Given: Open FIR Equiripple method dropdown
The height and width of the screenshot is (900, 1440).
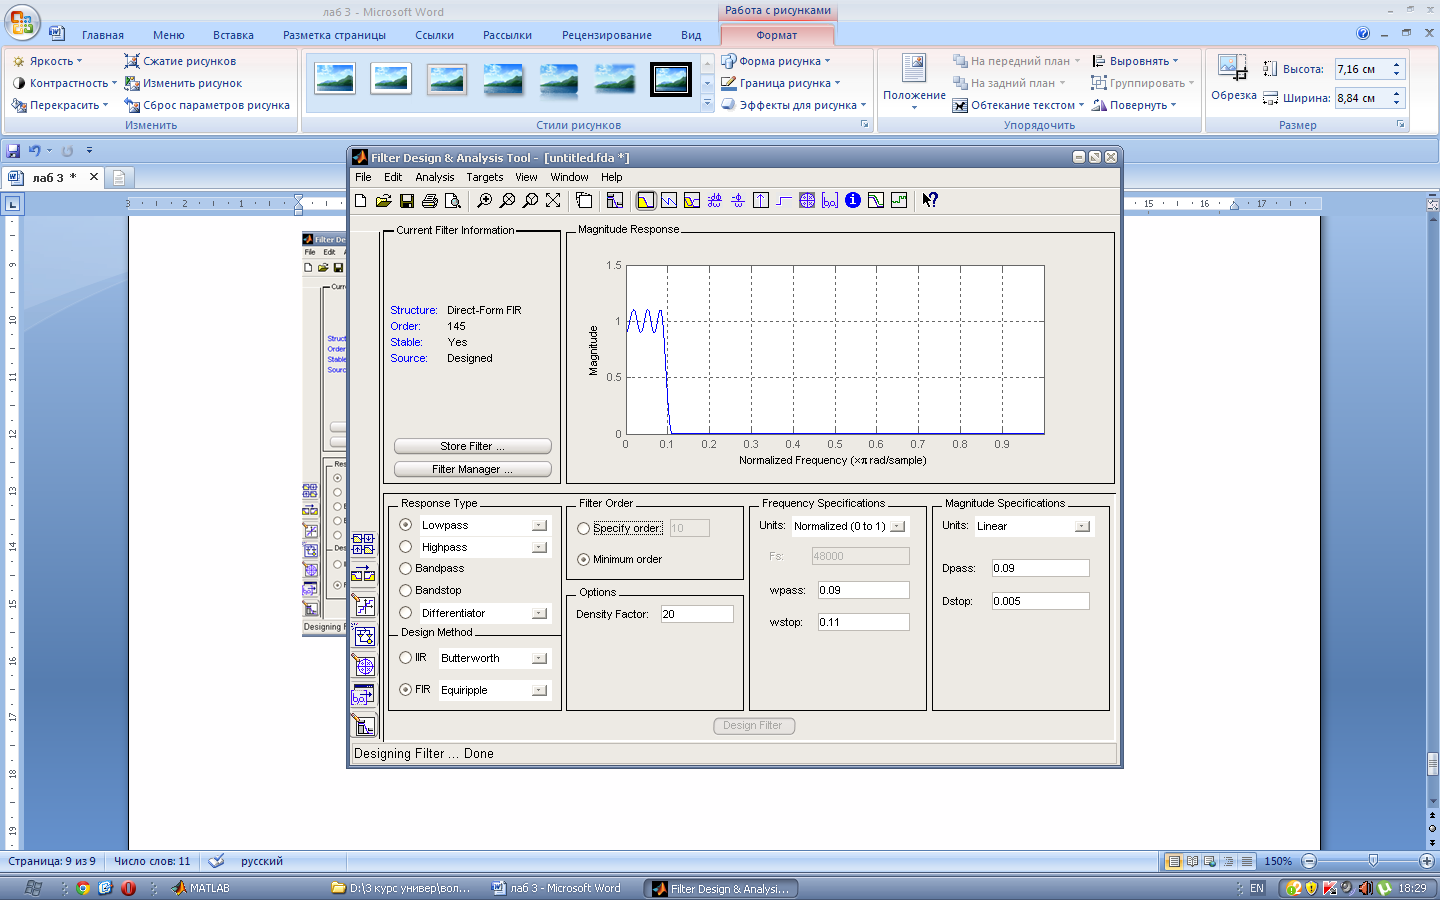Looking at the screenshot, I should [539, 690].
